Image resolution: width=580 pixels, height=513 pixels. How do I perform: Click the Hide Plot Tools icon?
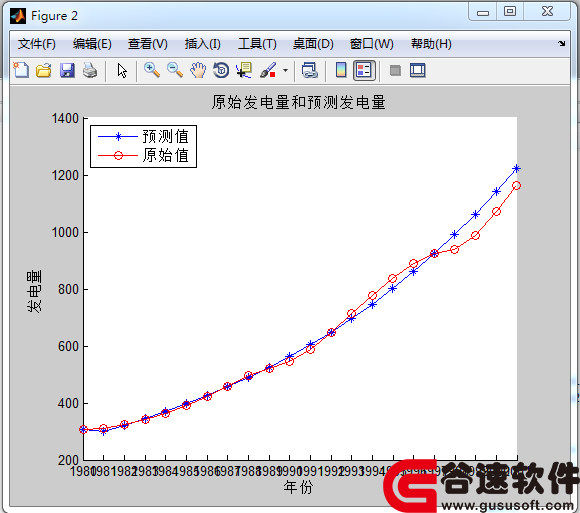tap(395, 70)
